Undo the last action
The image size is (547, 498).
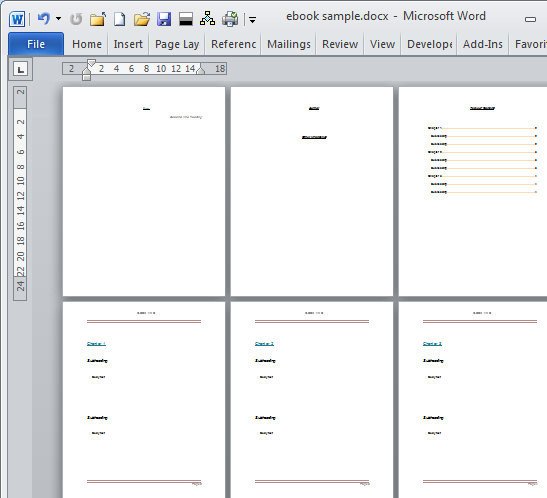point(44,19)
